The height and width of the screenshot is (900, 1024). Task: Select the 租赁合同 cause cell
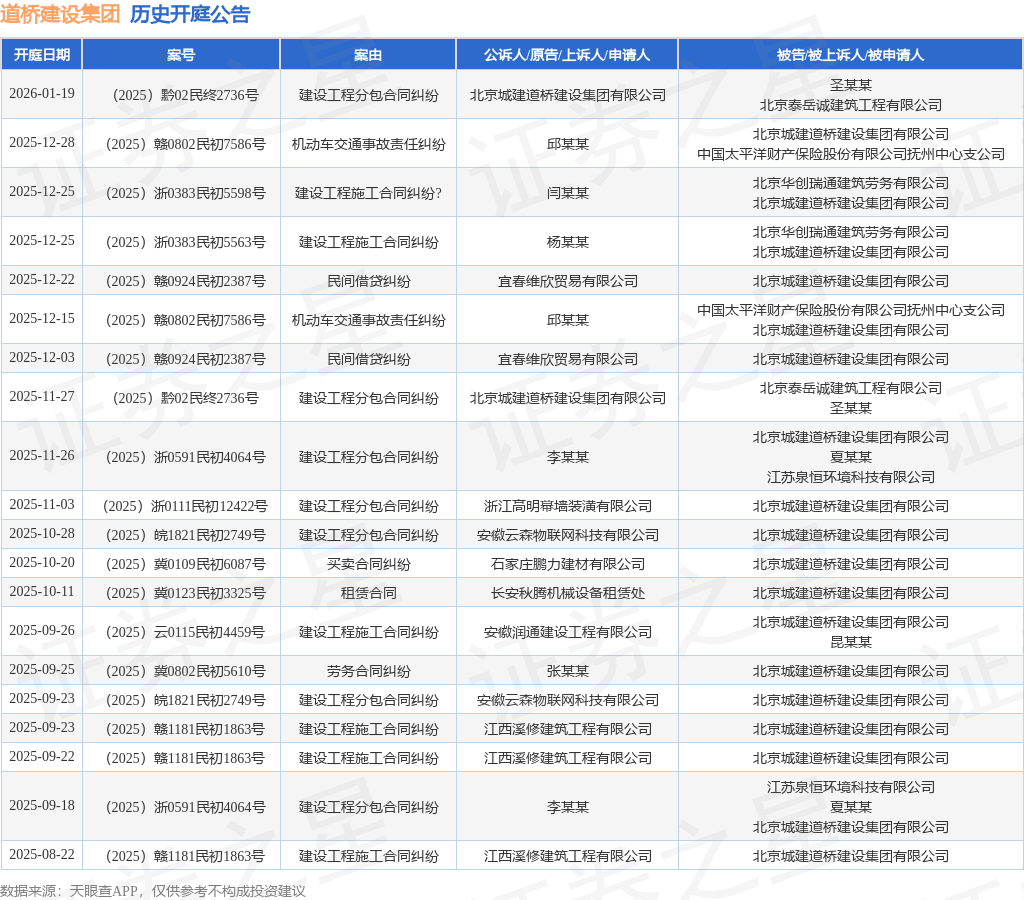pyautogui.click(x=368, y=593)
